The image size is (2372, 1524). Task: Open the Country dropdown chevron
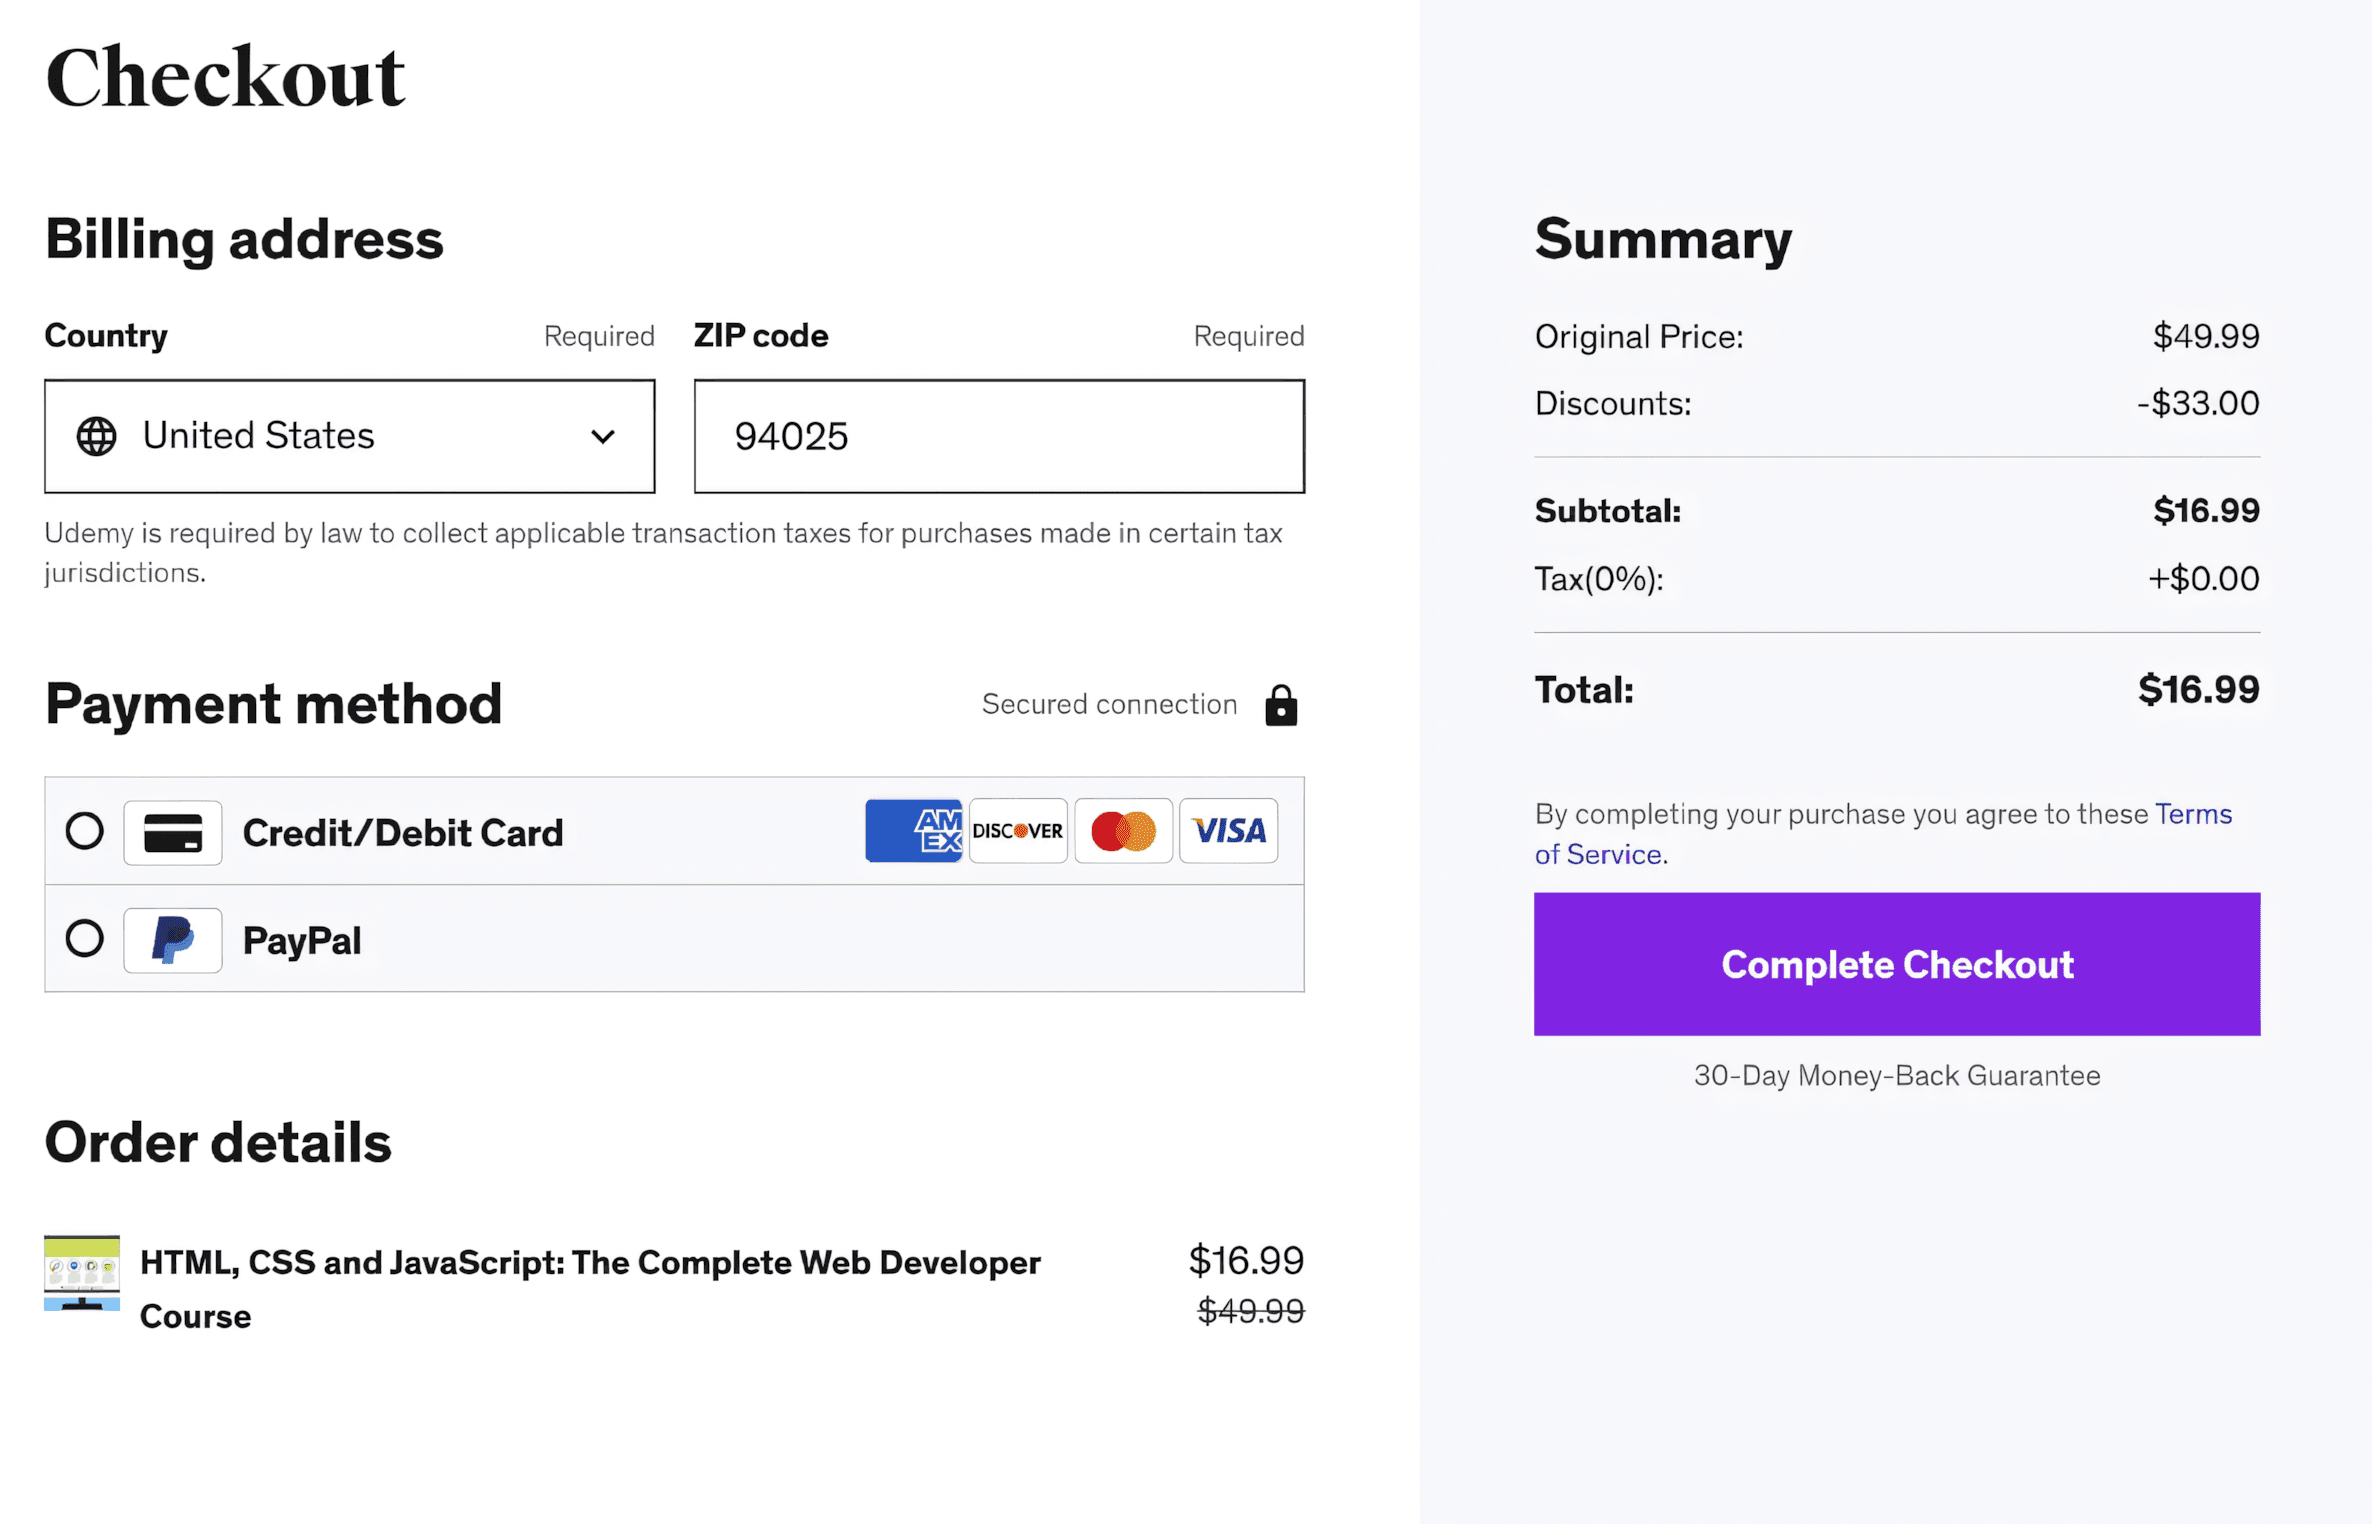tap(602, 437)
